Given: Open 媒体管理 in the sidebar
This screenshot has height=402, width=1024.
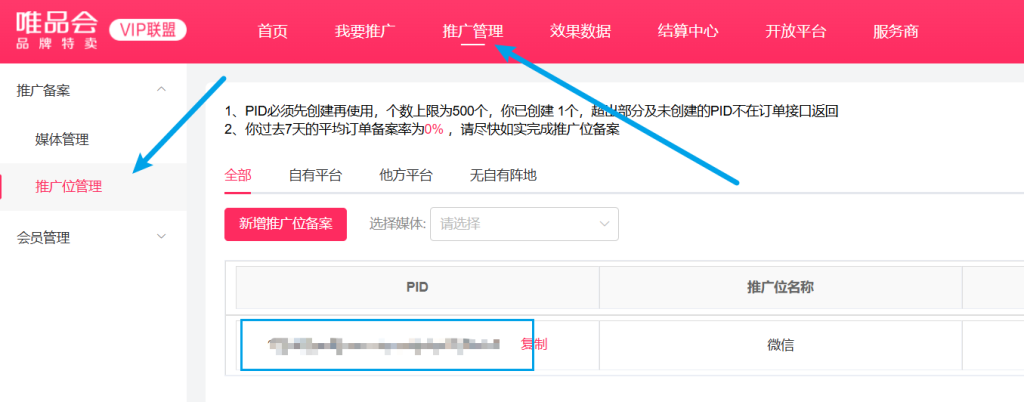Looking at the screenshot, I should pyautogui.click(x=61, y=139).
